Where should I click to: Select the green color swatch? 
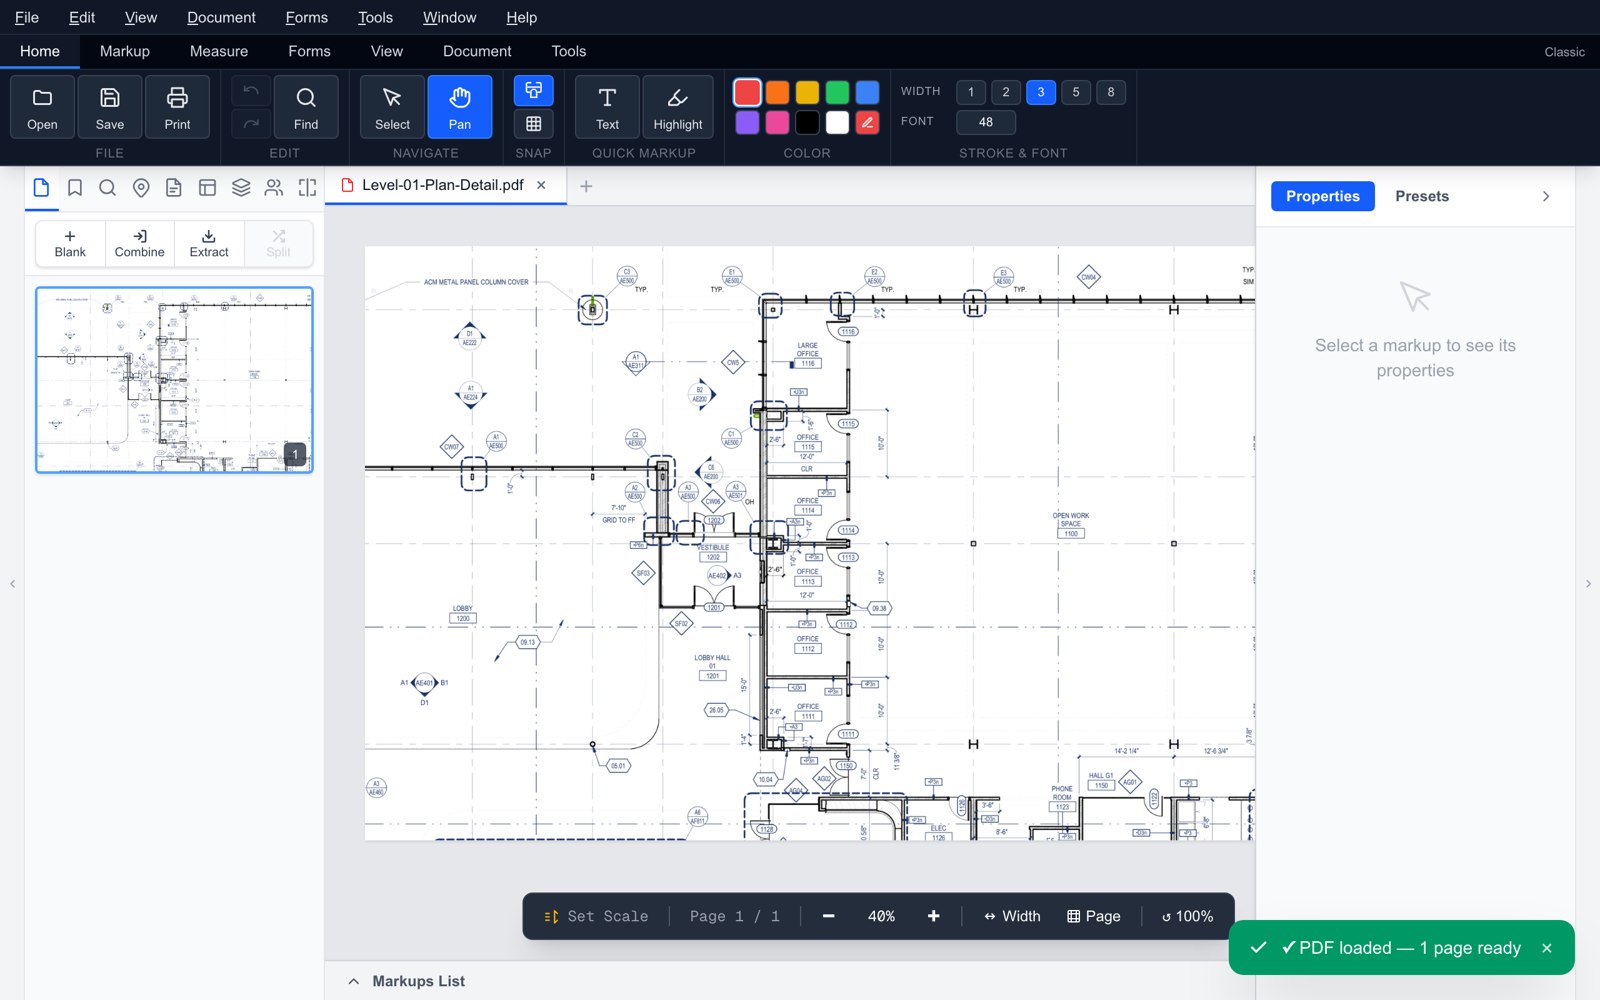pyautogui.click(x=838, y=92)
